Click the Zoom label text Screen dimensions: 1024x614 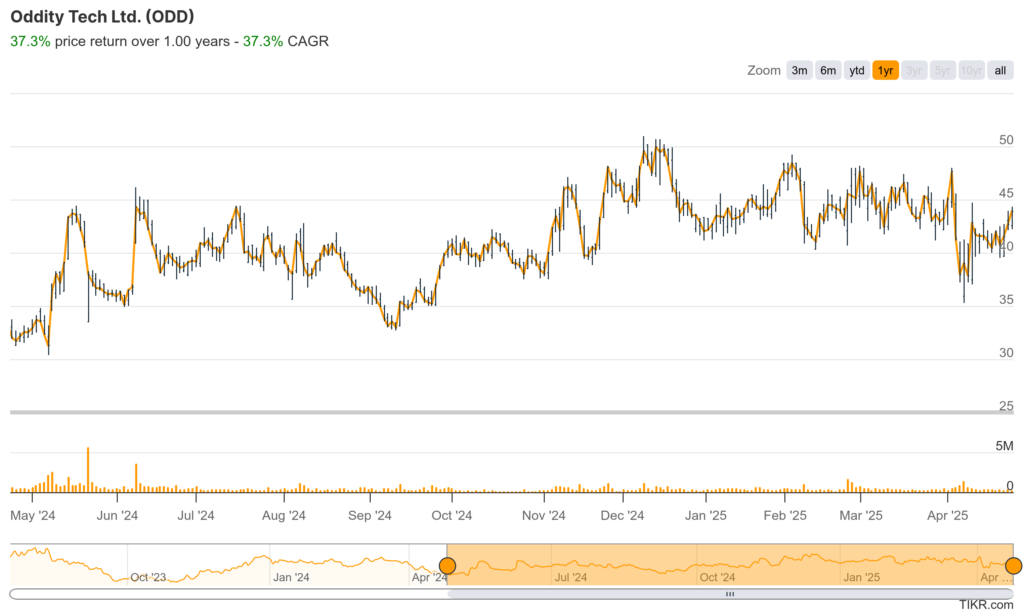[763, 71]
